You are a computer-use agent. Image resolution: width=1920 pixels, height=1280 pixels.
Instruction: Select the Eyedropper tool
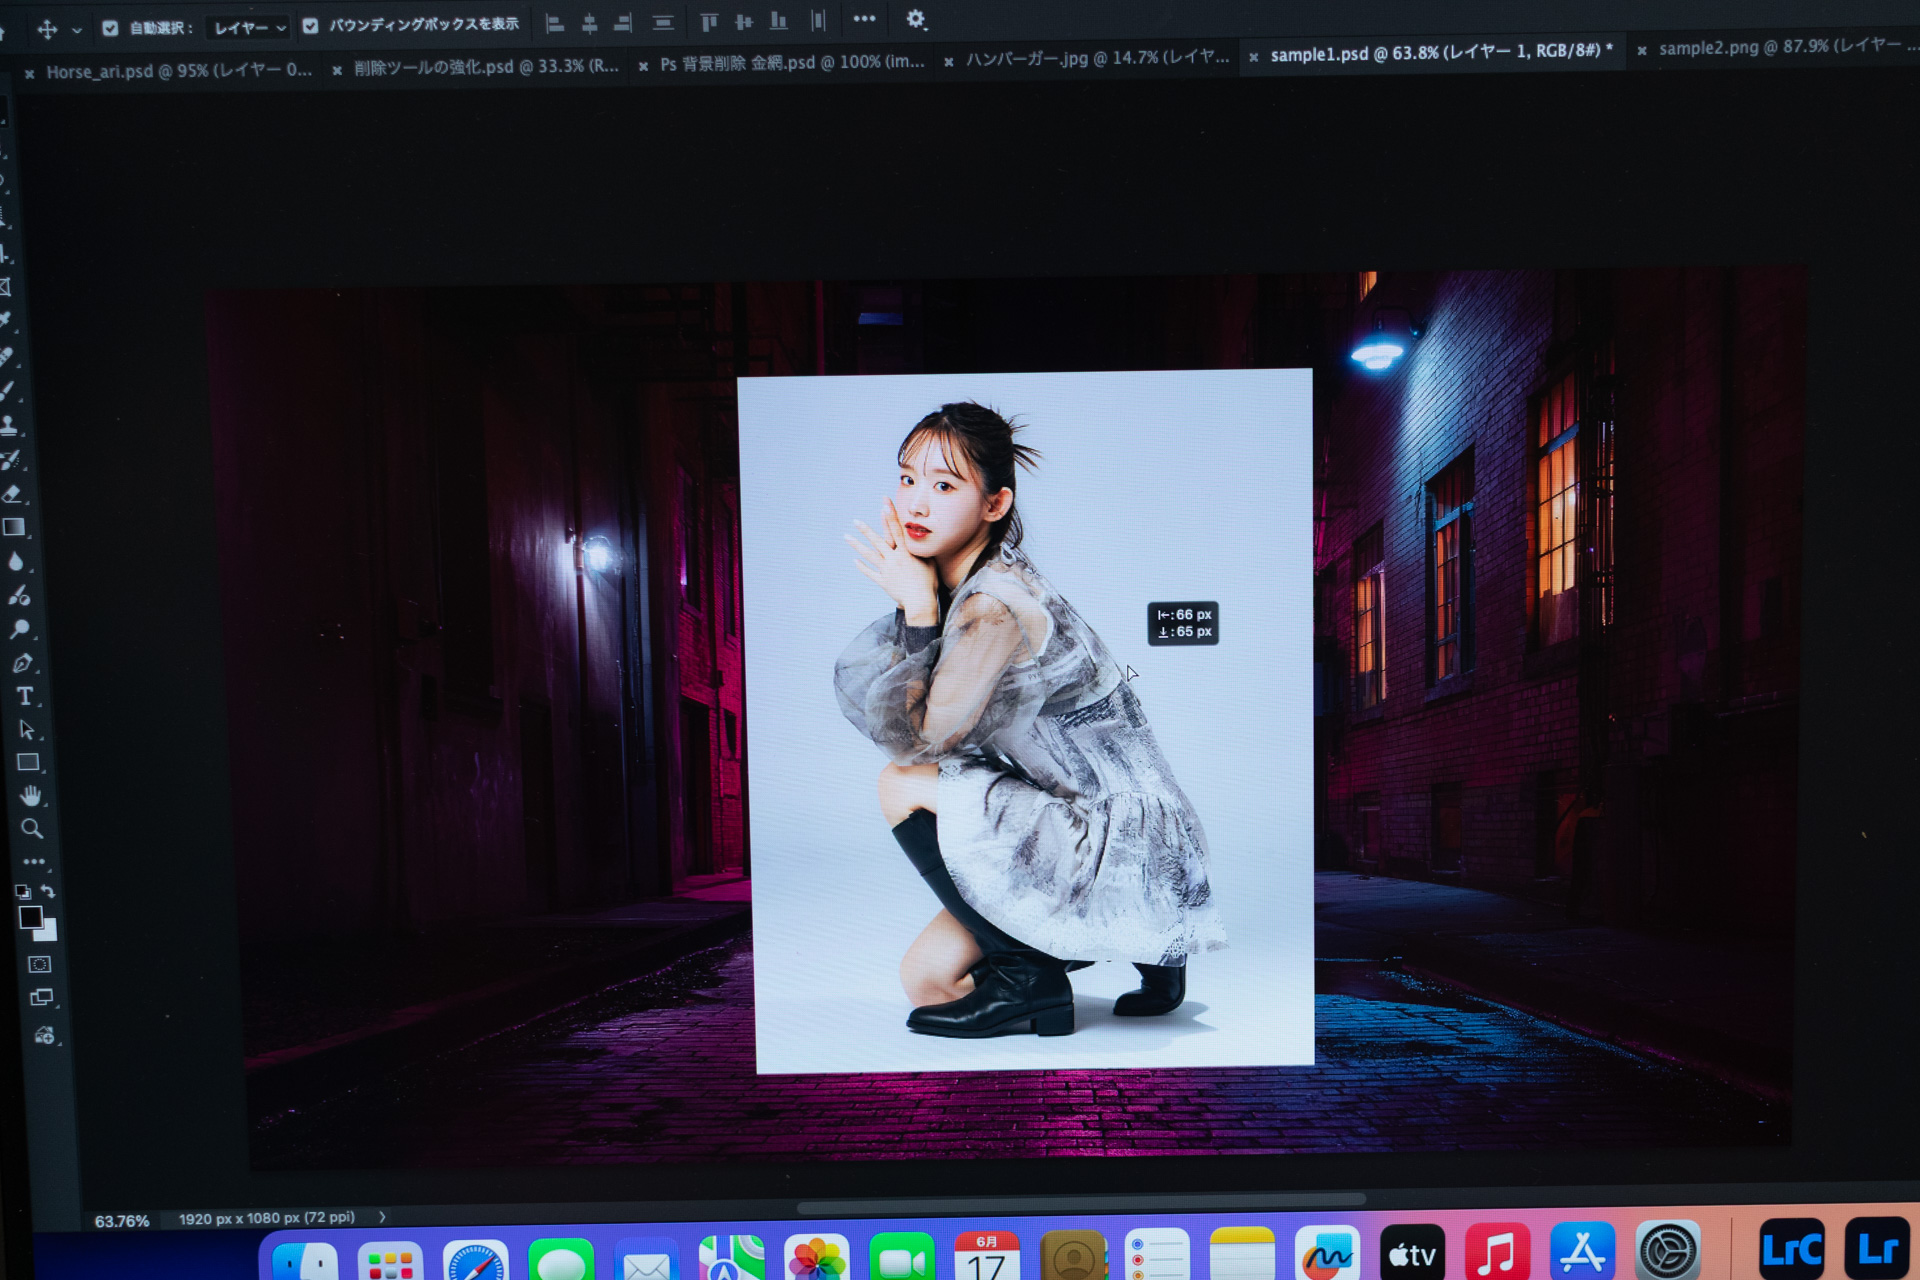[x=6, y=320]
